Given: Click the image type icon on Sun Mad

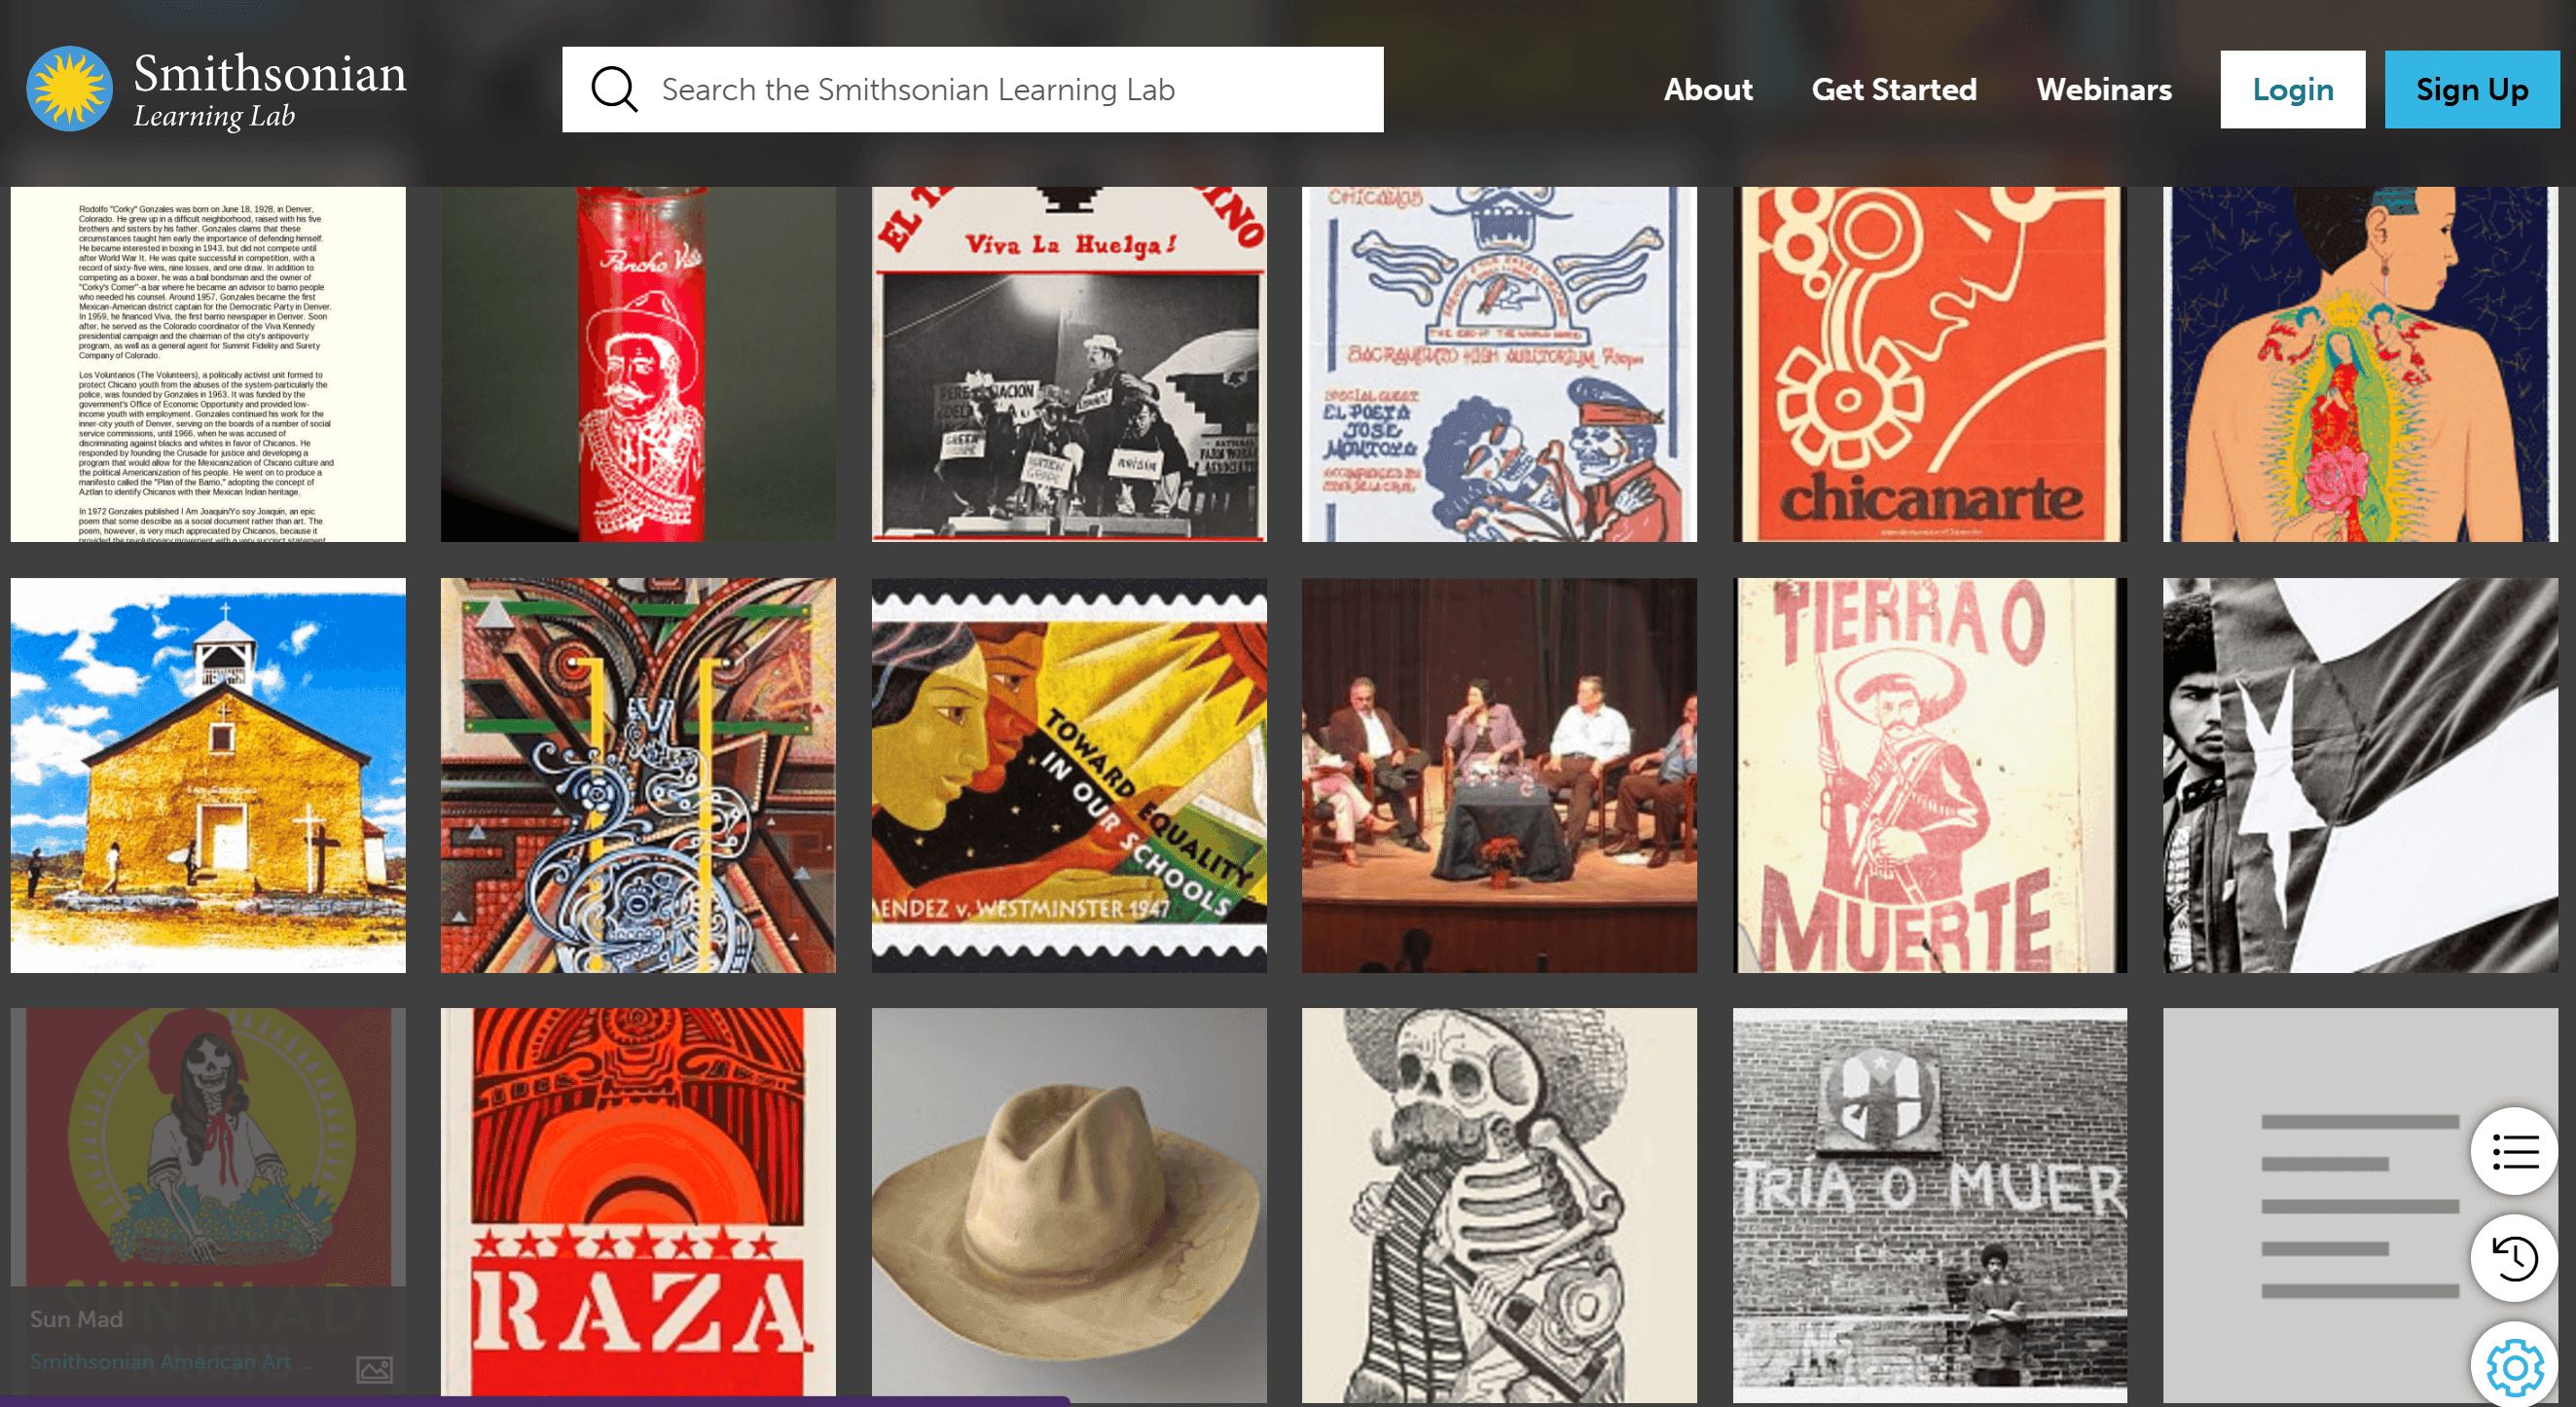Looking at the screenshot, I should click(x=374, y=1369).
